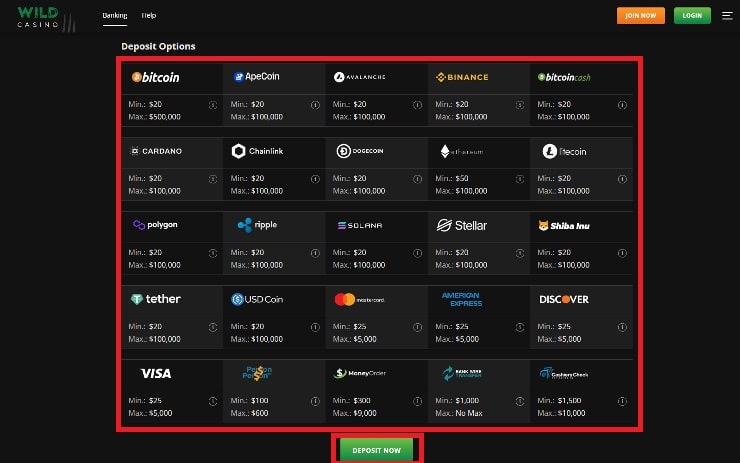Click Person to Person Max.: $600 text
The width and height of the screenshot is (740, 463).
[249, 413]
